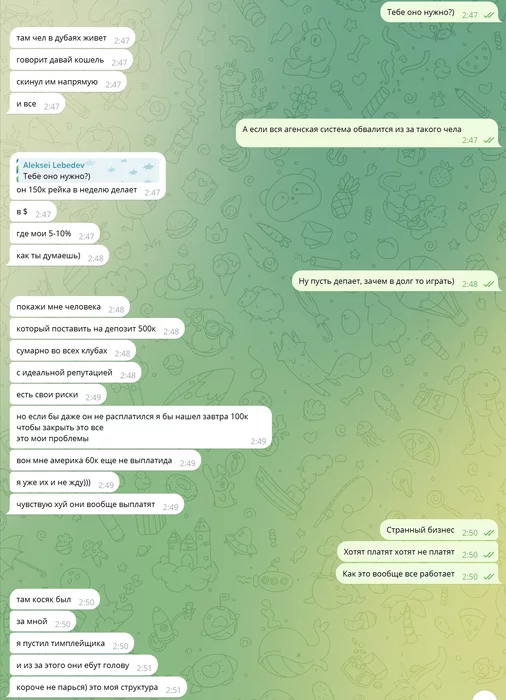Screen dimensions: 506x700
Task: Click the 'Aleksei Lebedev' name in reply quote
Action: (54, 165)
